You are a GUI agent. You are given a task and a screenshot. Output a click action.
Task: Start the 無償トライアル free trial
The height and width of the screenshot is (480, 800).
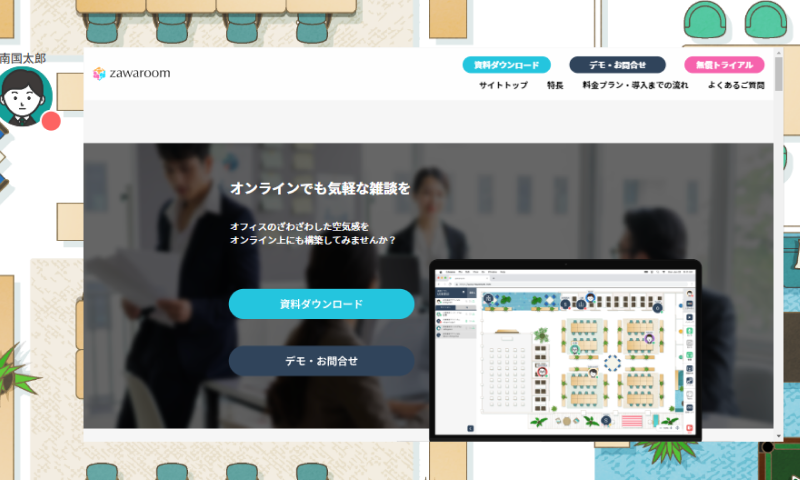tap(724, 65)
